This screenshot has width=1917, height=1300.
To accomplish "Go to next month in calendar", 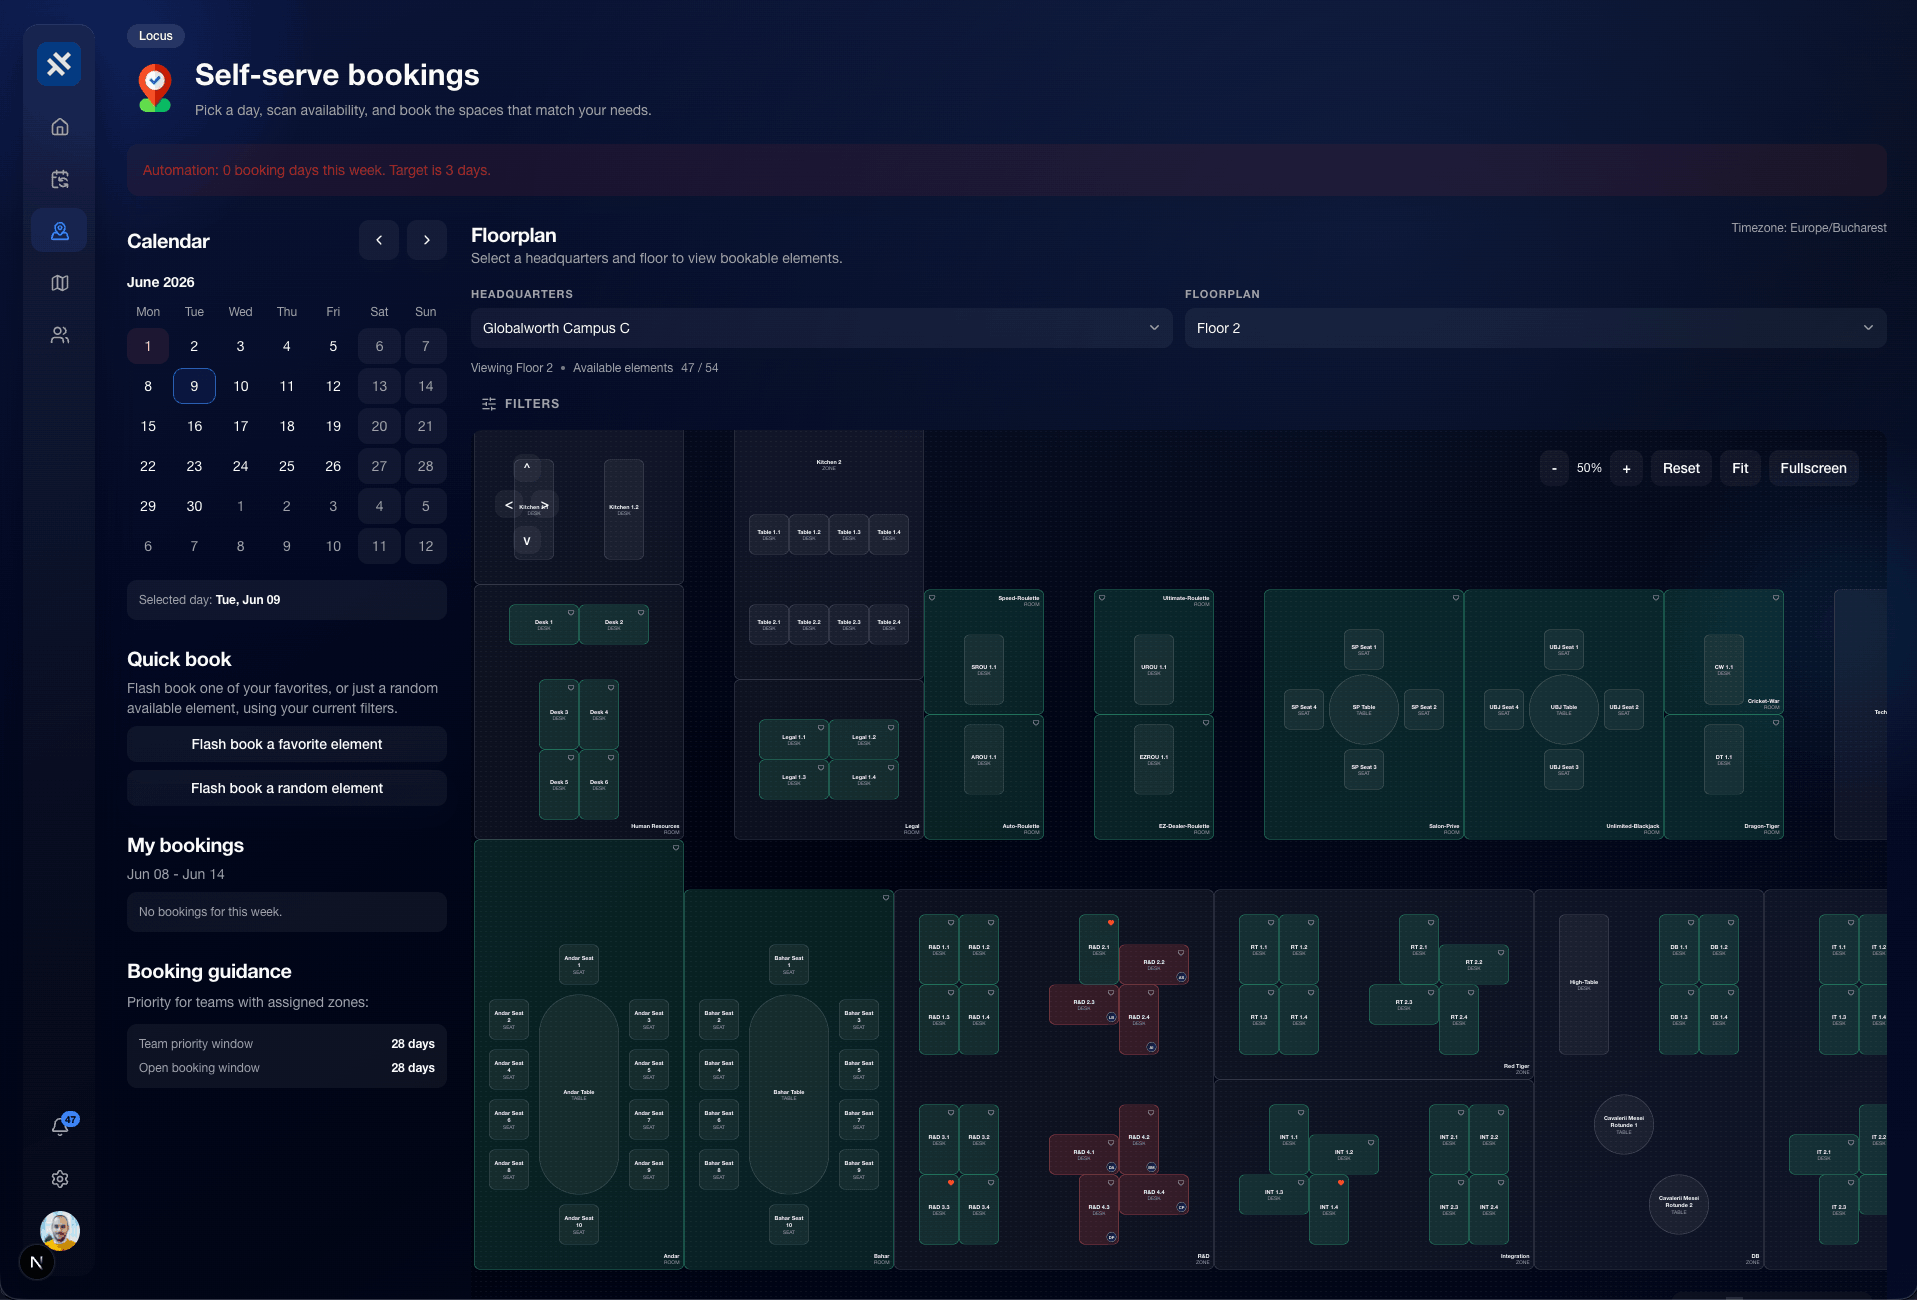I will coord(427,240).
